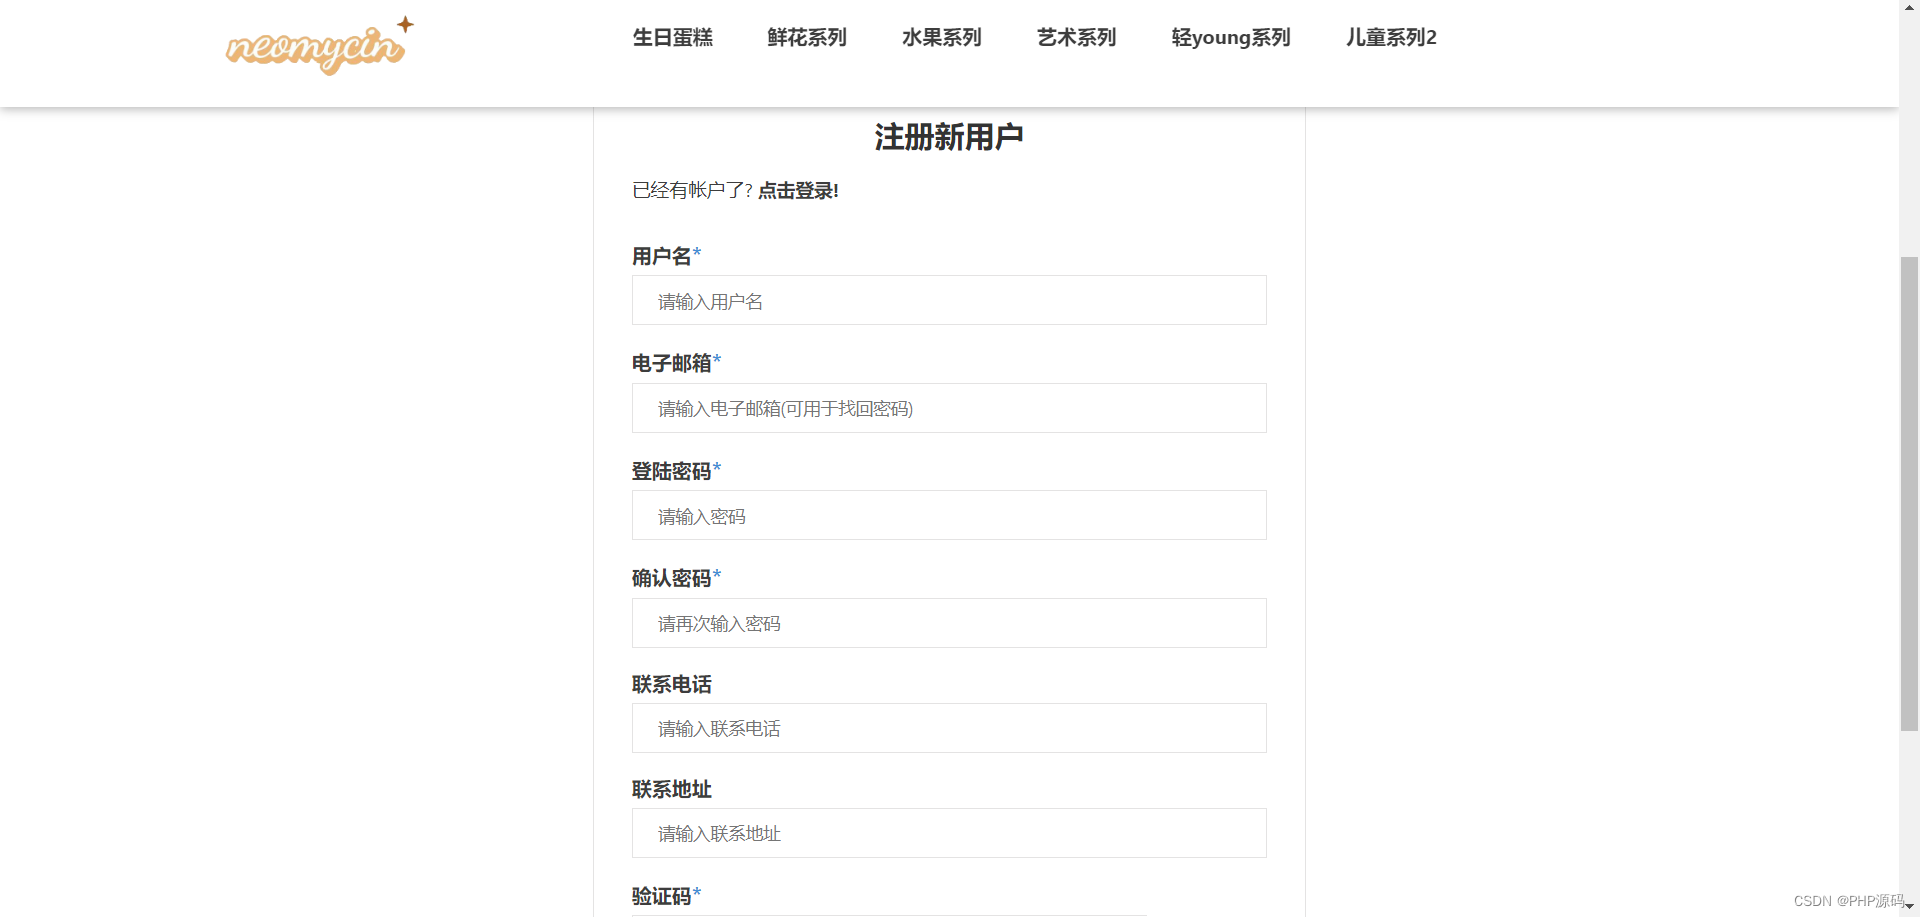Click into the 用户名 input field

[948, 300]
